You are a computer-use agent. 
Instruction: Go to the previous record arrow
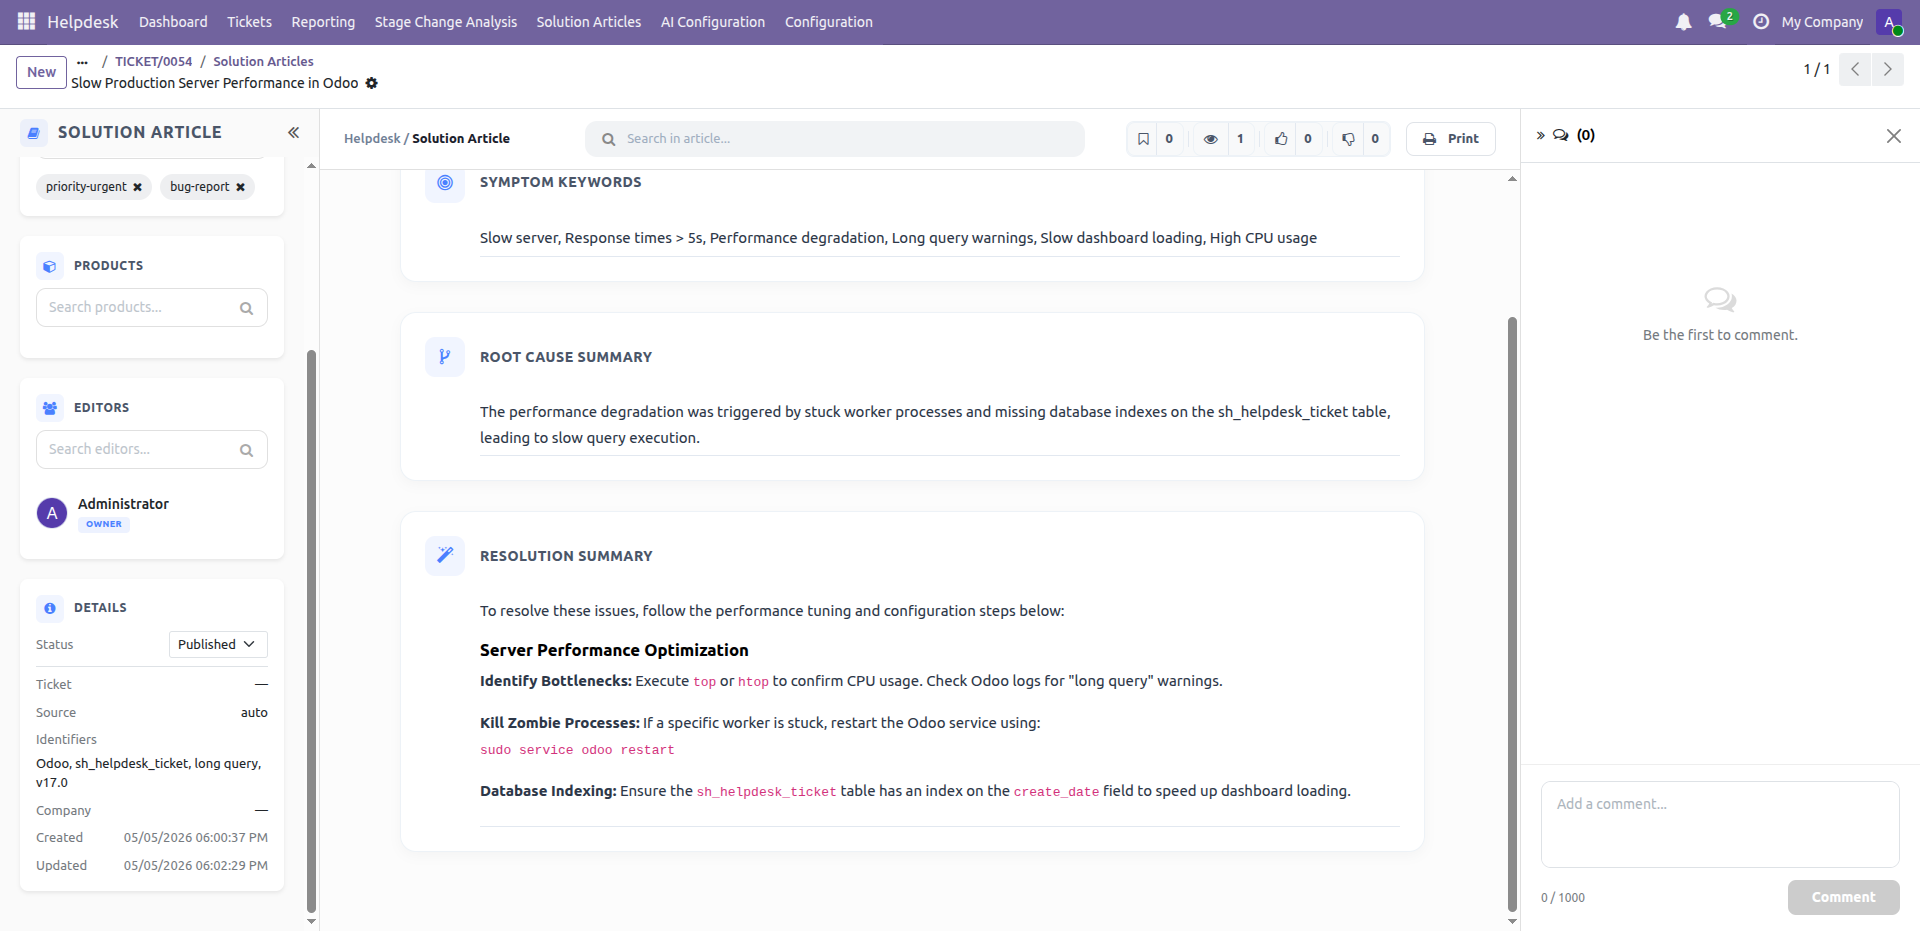tap(1855, 69)
